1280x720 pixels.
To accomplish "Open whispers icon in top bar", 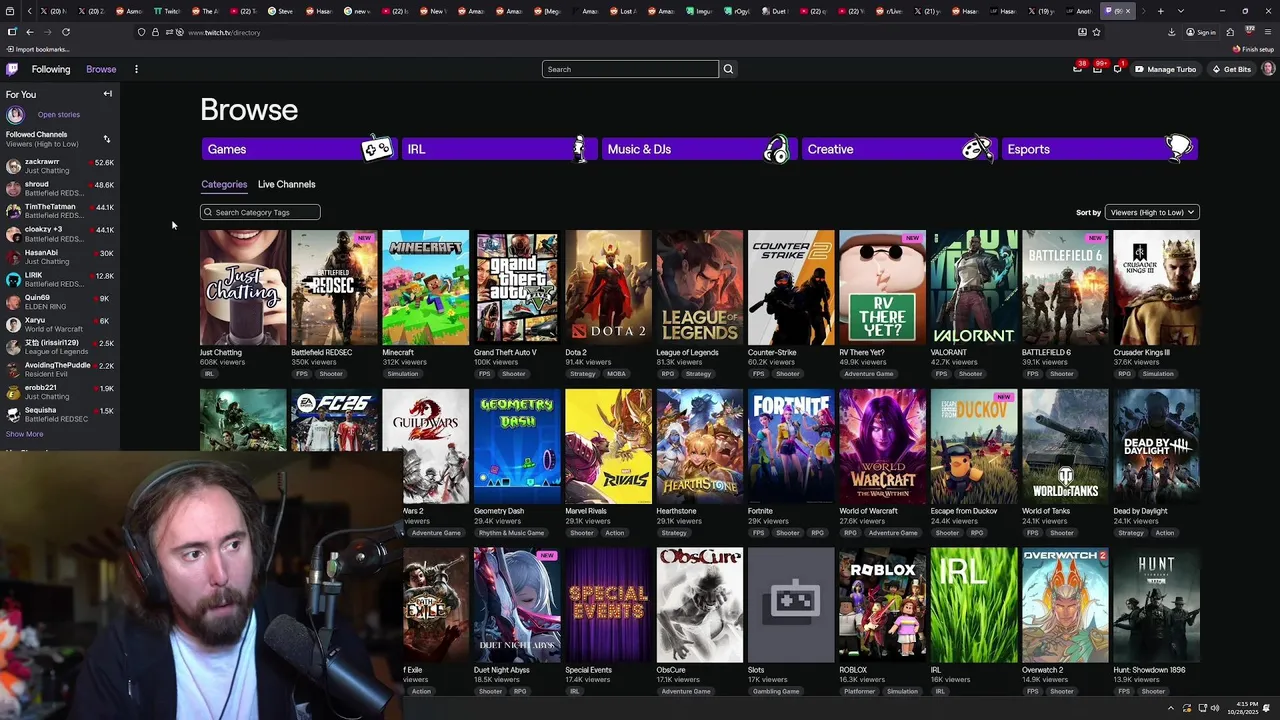I will point(1117,69).
